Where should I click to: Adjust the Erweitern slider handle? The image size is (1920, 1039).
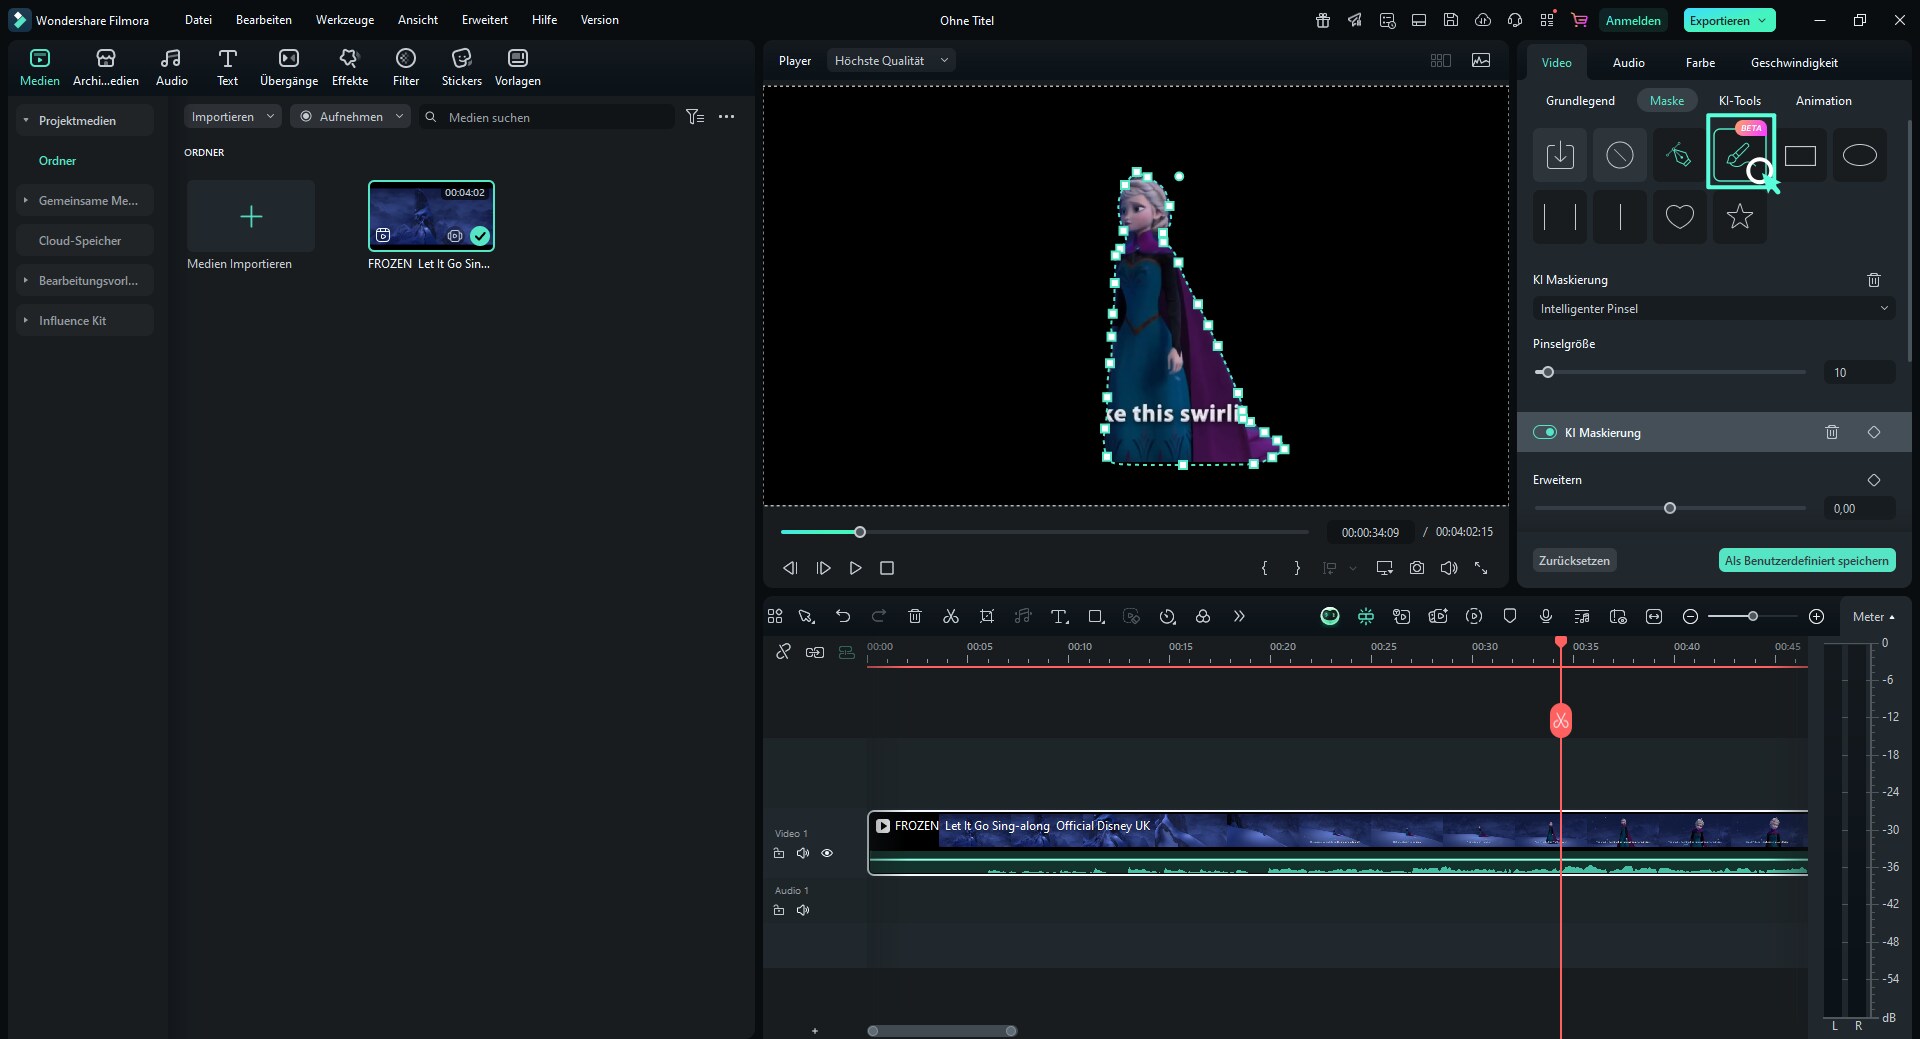[x=1669, y=509]
